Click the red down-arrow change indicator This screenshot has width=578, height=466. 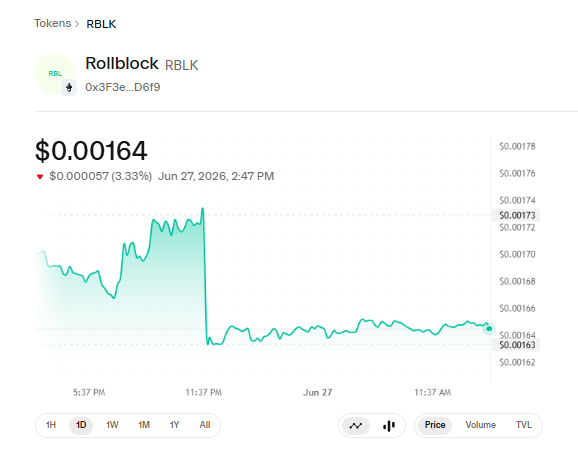coord(40,177)
